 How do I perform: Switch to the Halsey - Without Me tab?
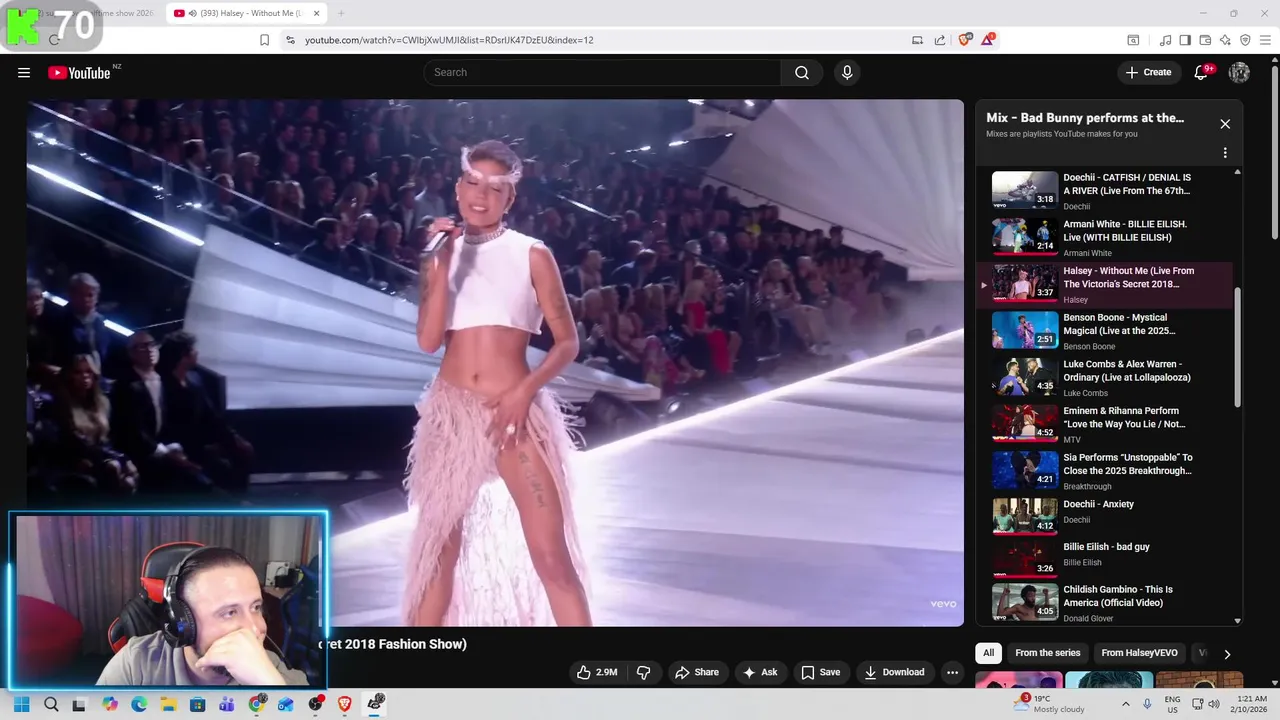247,13
